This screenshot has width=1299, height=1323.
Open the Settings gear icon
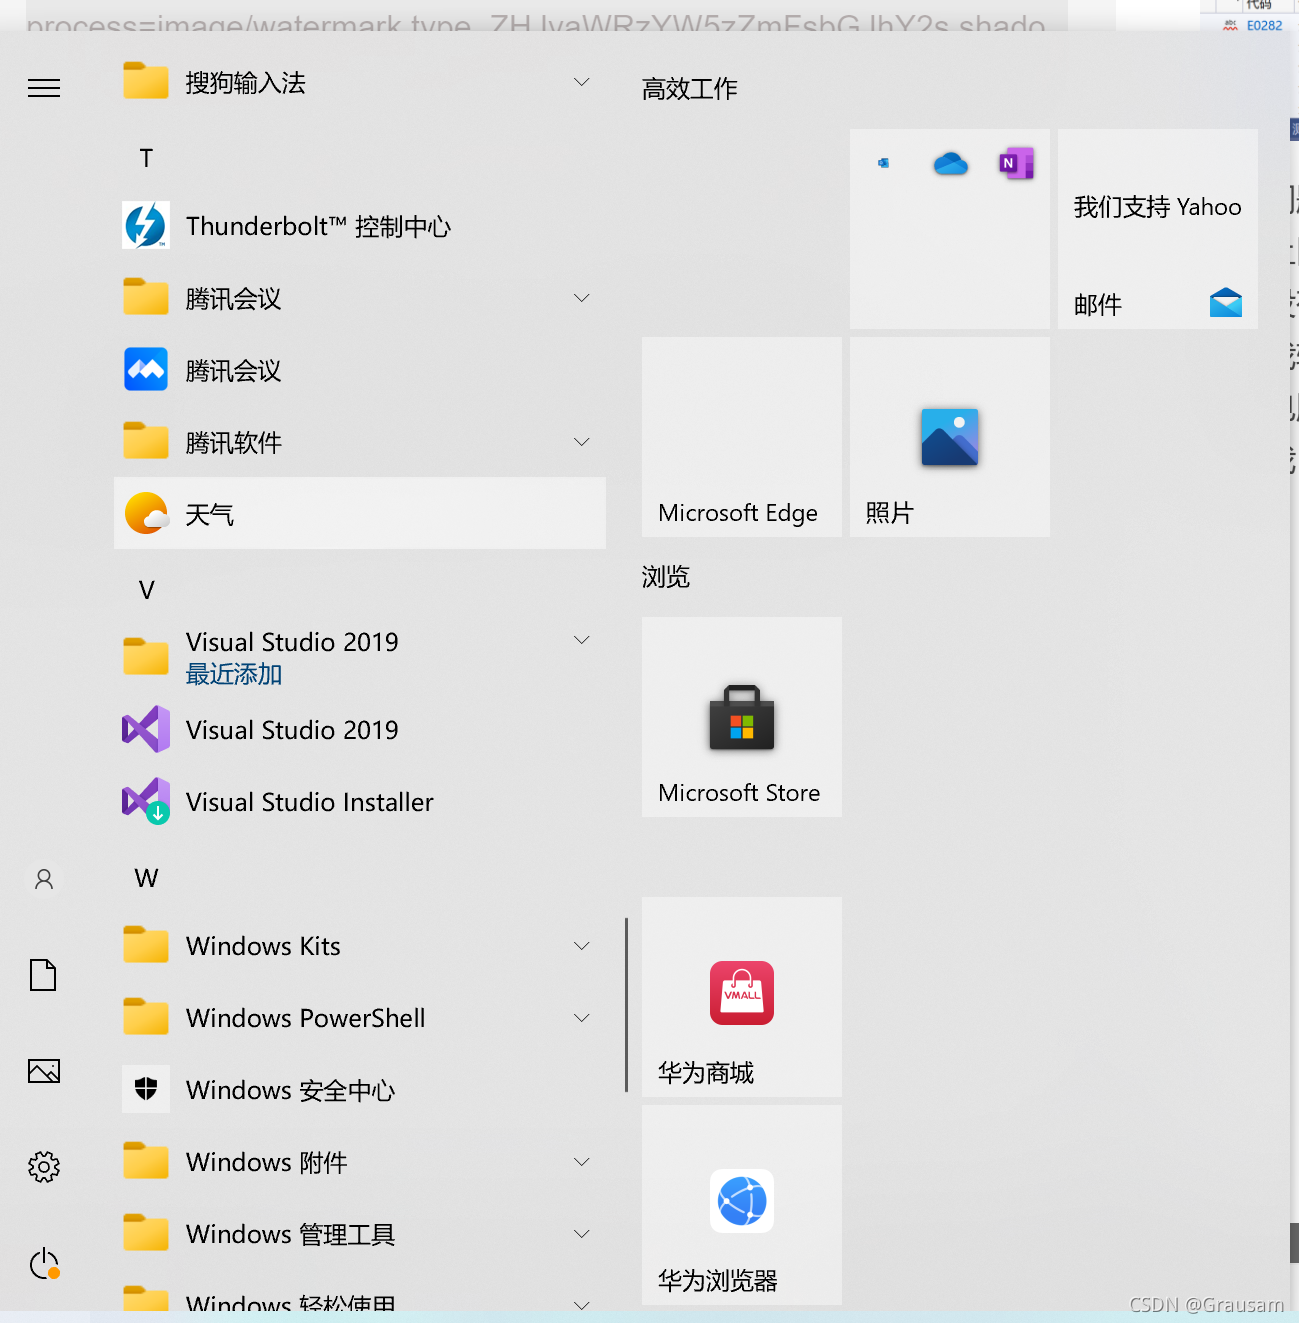click(44, 1167)
